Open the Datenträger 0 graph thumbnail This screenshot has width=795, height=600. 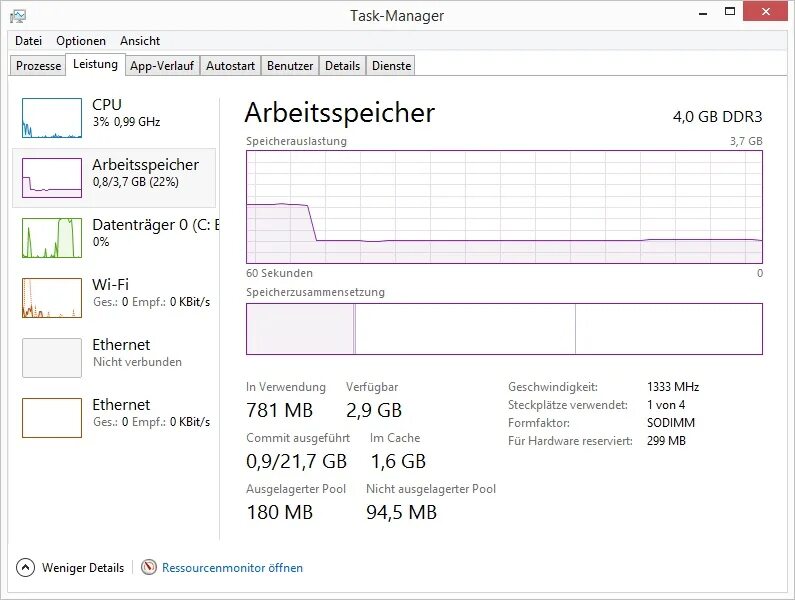52,238
